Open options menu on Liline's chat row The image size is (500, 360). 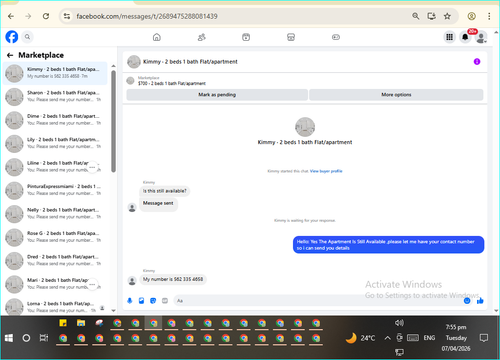(x=92, y=167)
